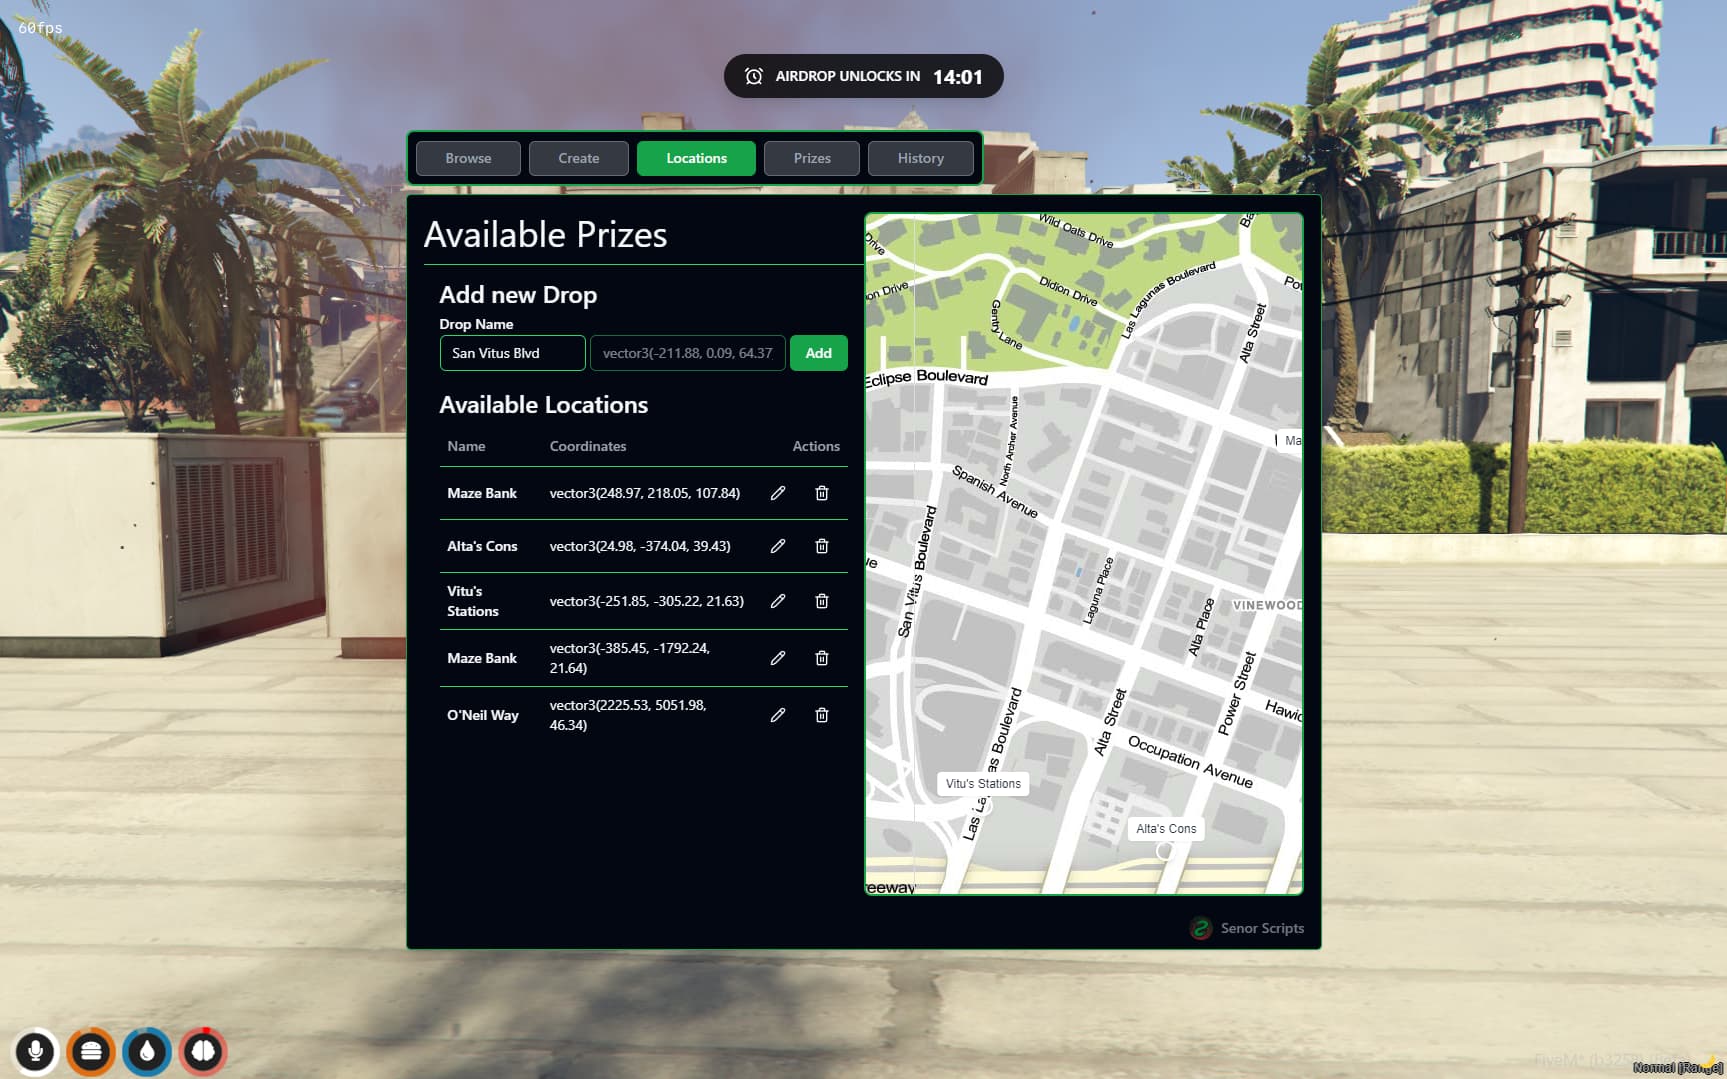Viewport: 1727px width, 1079px height.
Task: Click the Senor Scripts credit text
Action: pyautogui.click(x=1262, y=928)
